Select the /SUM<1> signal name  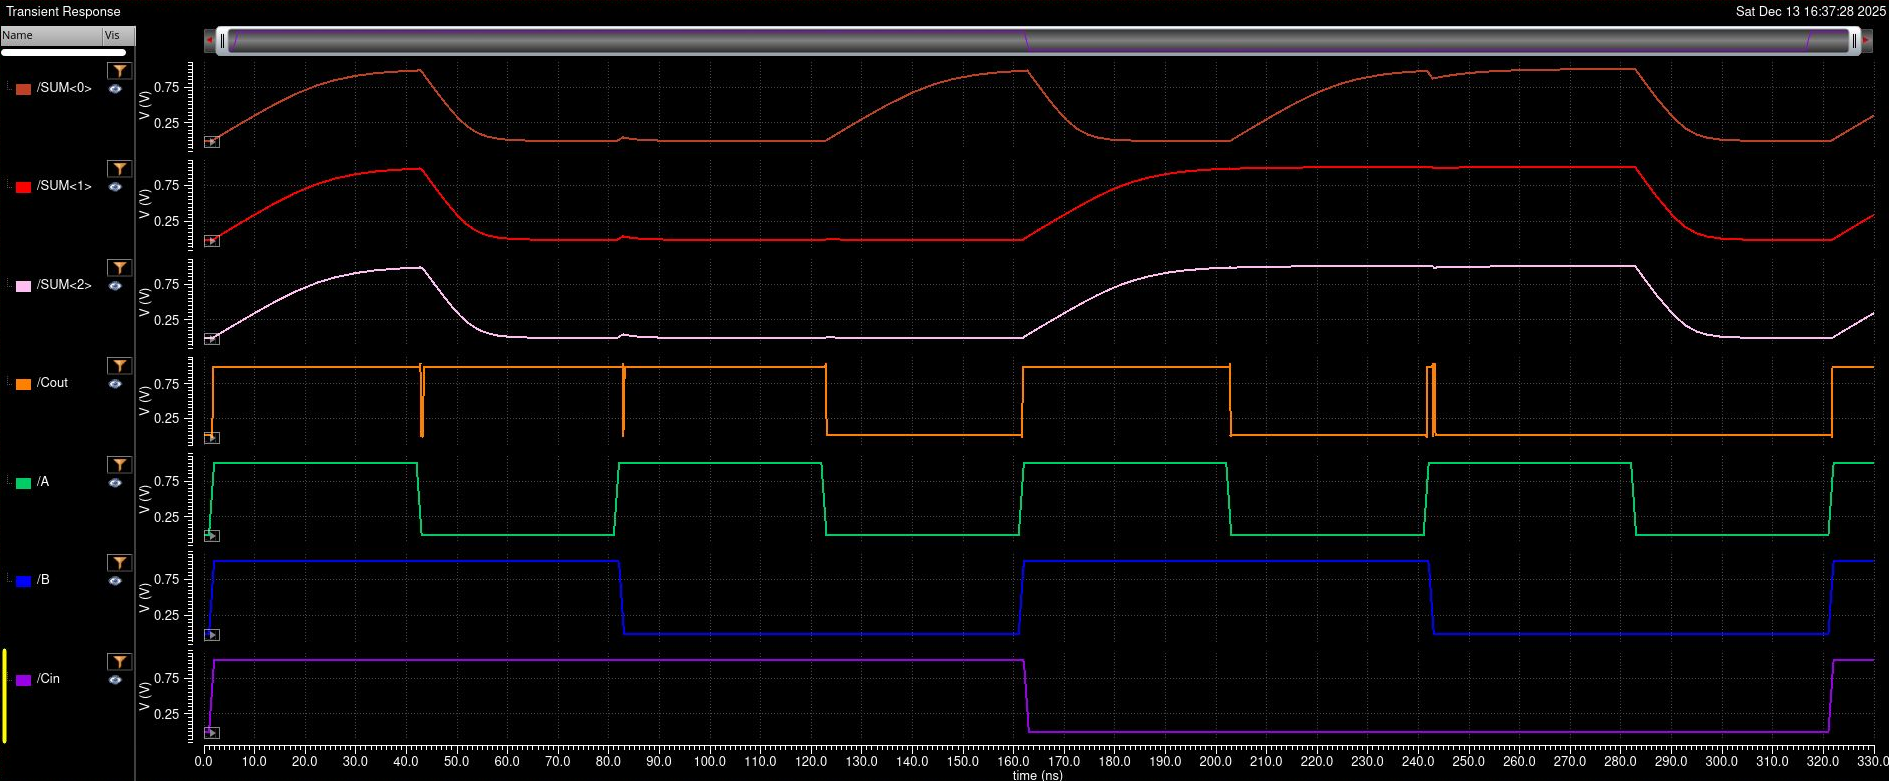(x=64, y=186)
